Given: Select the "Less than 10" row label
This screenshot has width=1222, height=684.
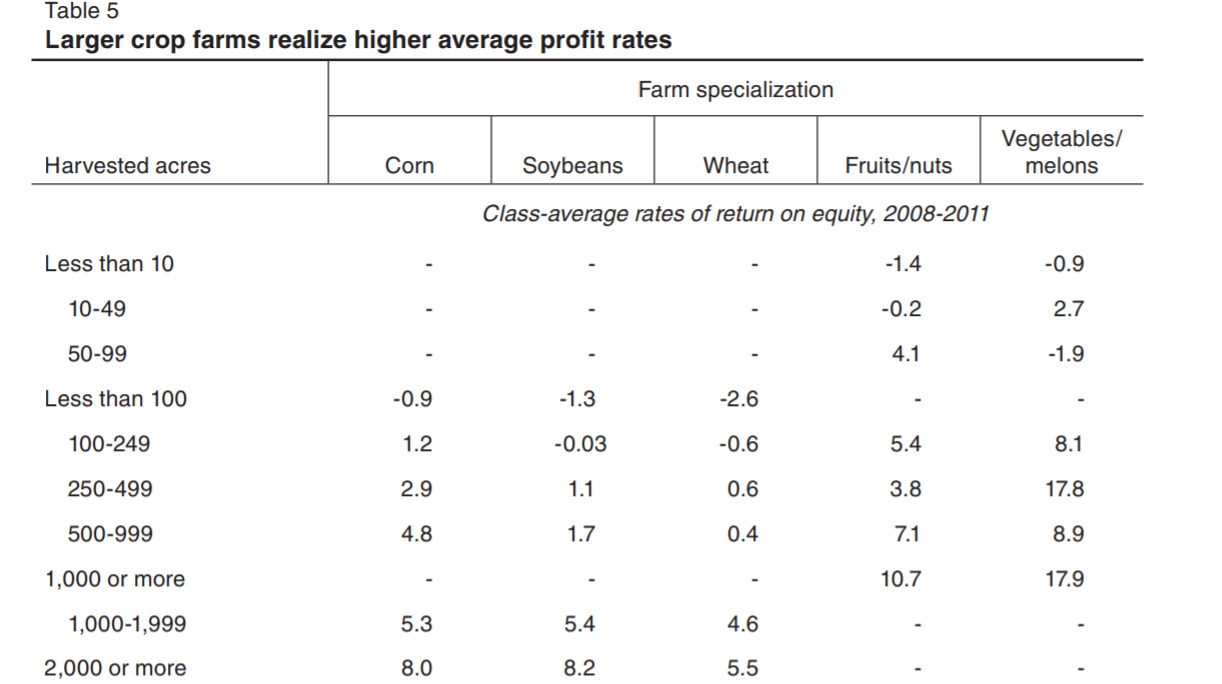Looking at the screenshot, I should pos(109,264).
